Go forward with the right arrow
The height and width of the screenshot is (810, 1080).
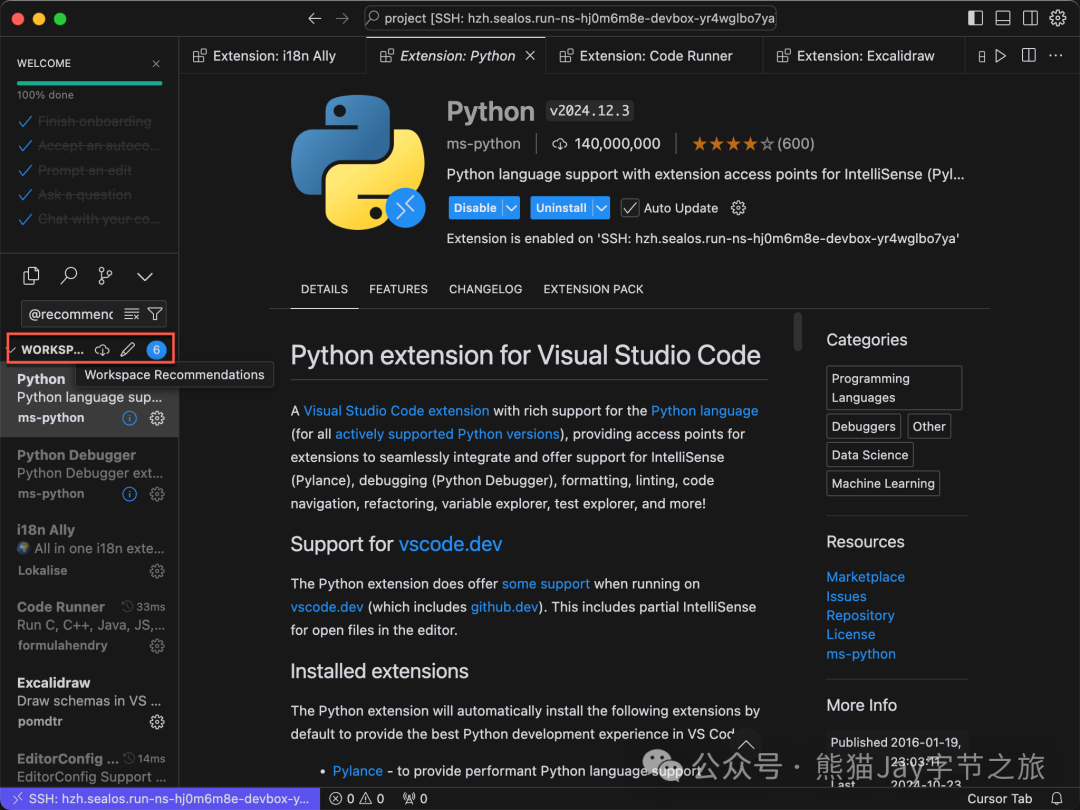342,19
